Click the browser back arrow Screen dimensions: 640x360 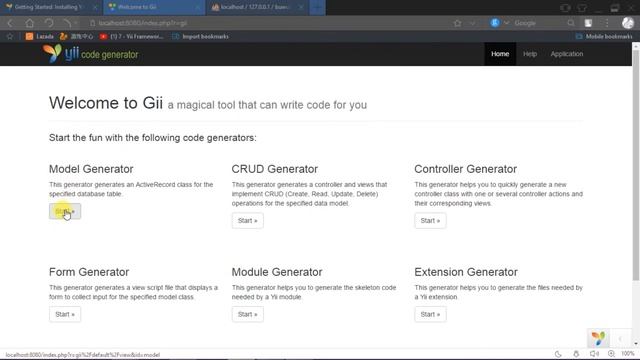point(10,23)
